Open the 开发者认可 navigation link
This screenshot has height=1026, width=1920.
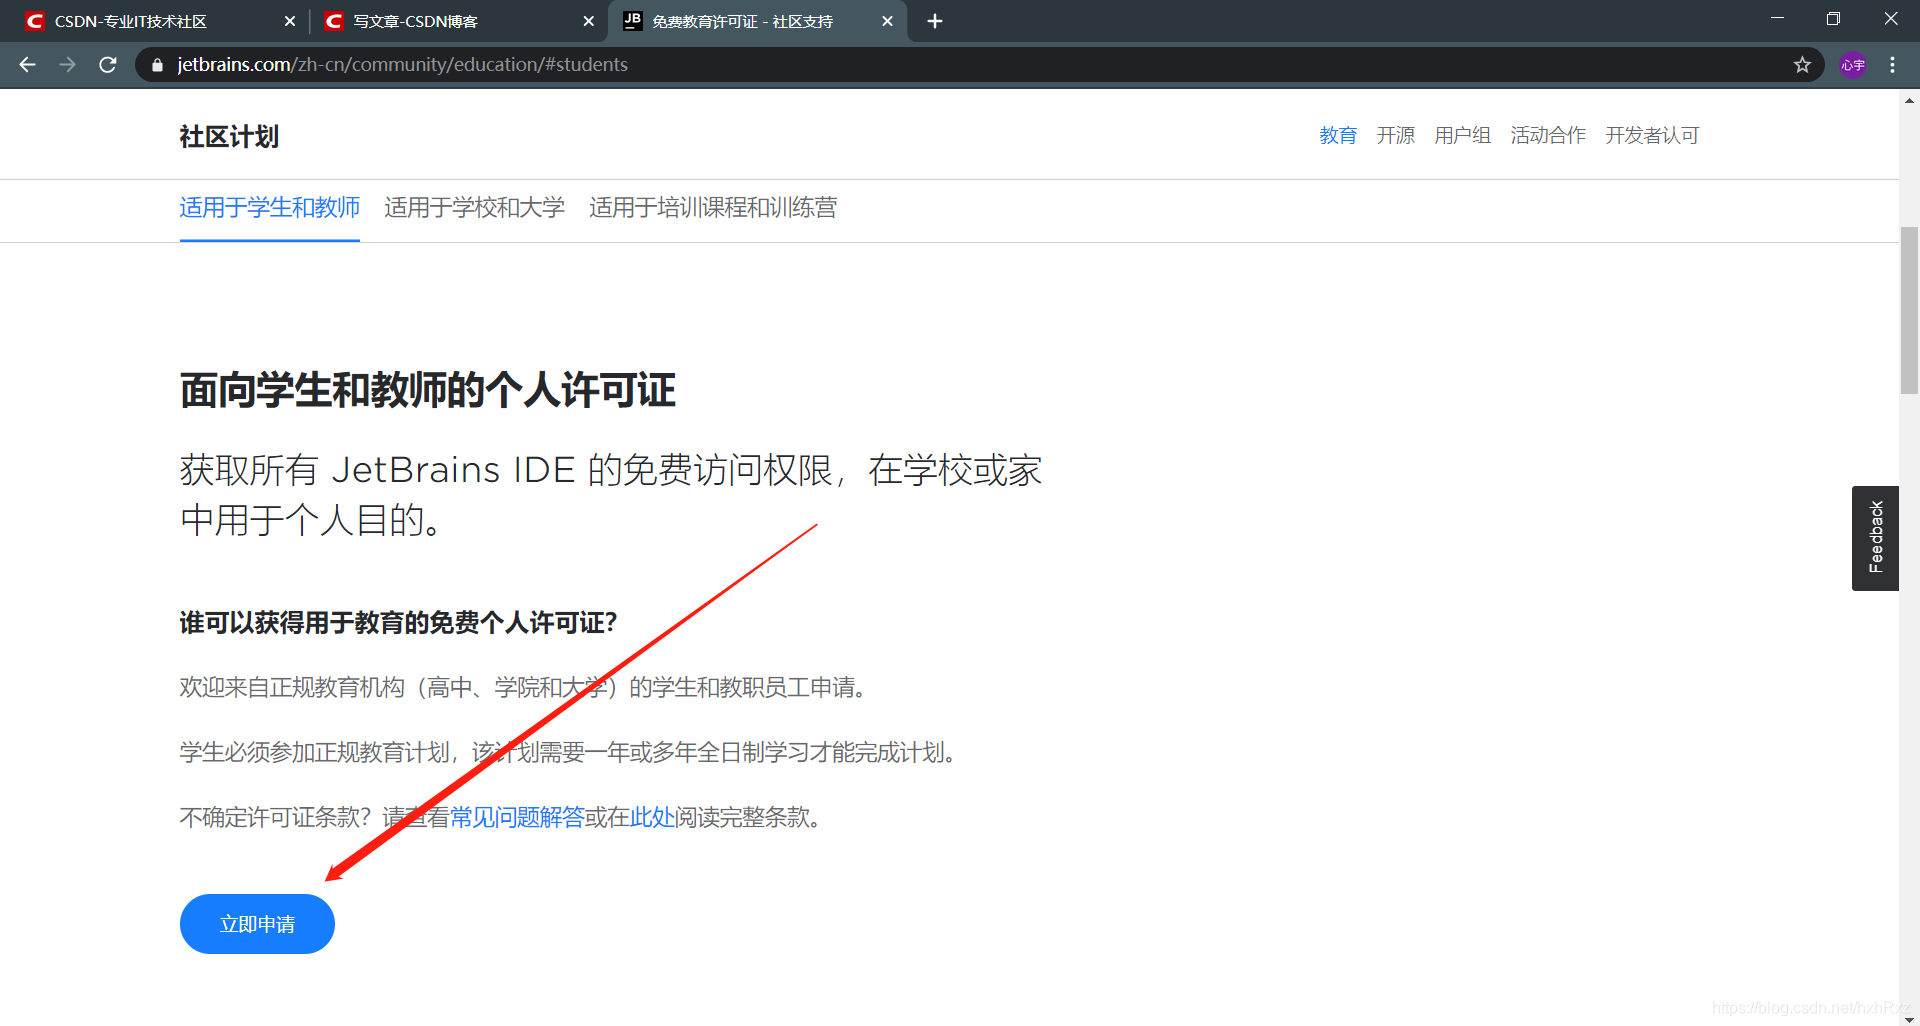click(1652, 135)
